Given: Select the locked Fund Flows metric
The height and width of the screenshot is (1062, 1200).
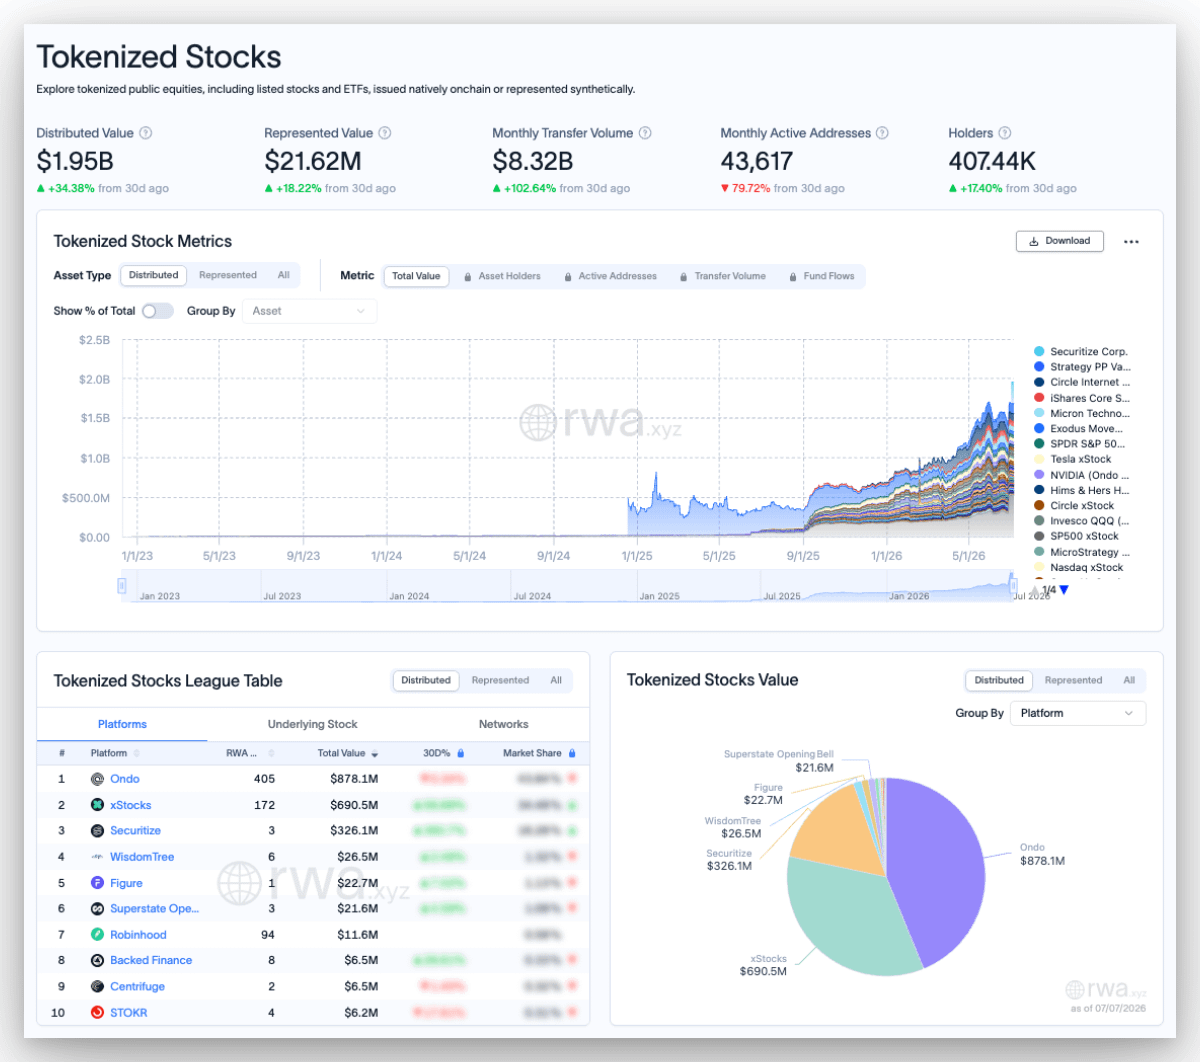Looking at the screenshot, I should [x=822, y=276].
